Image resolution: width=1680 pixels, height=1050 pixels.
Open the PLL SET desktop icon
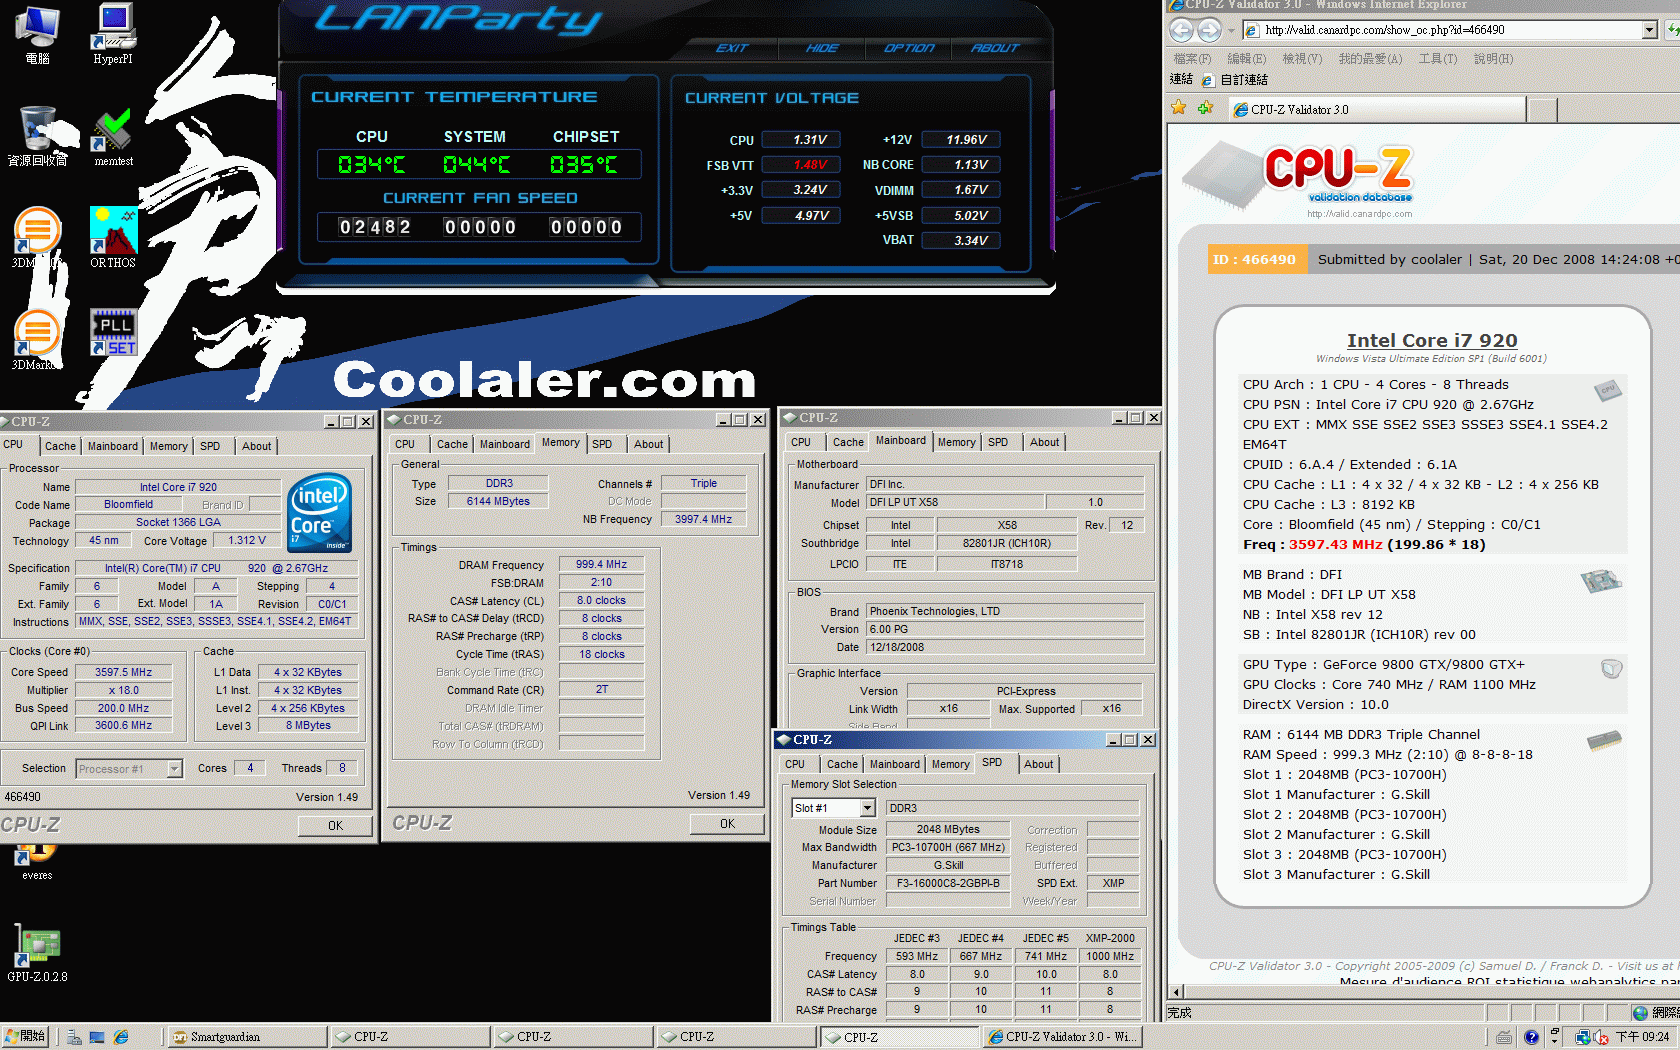[113, 333]
